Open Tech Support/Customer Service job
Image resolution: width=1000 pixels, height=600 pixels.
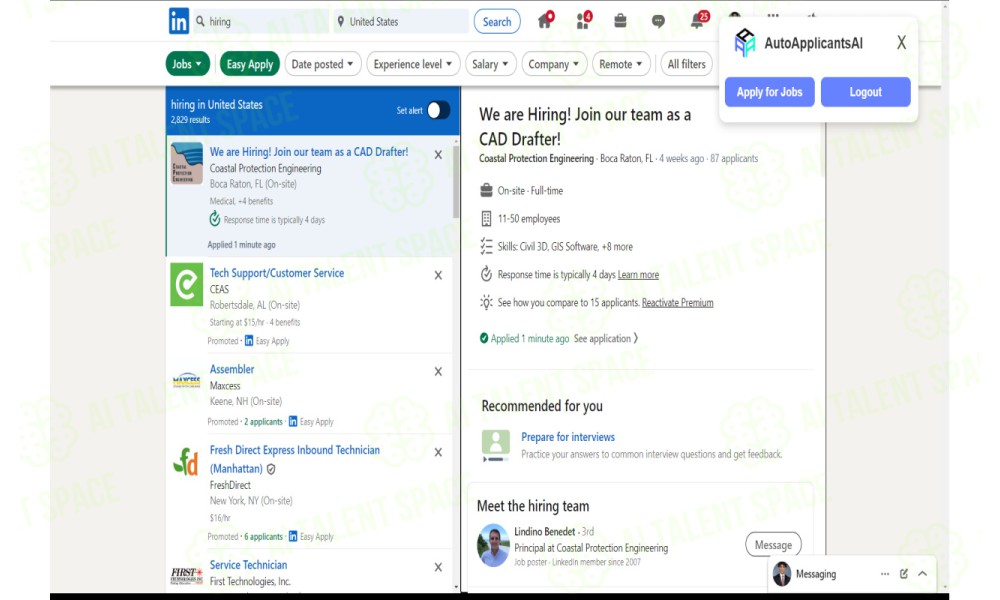click(277, 273)
